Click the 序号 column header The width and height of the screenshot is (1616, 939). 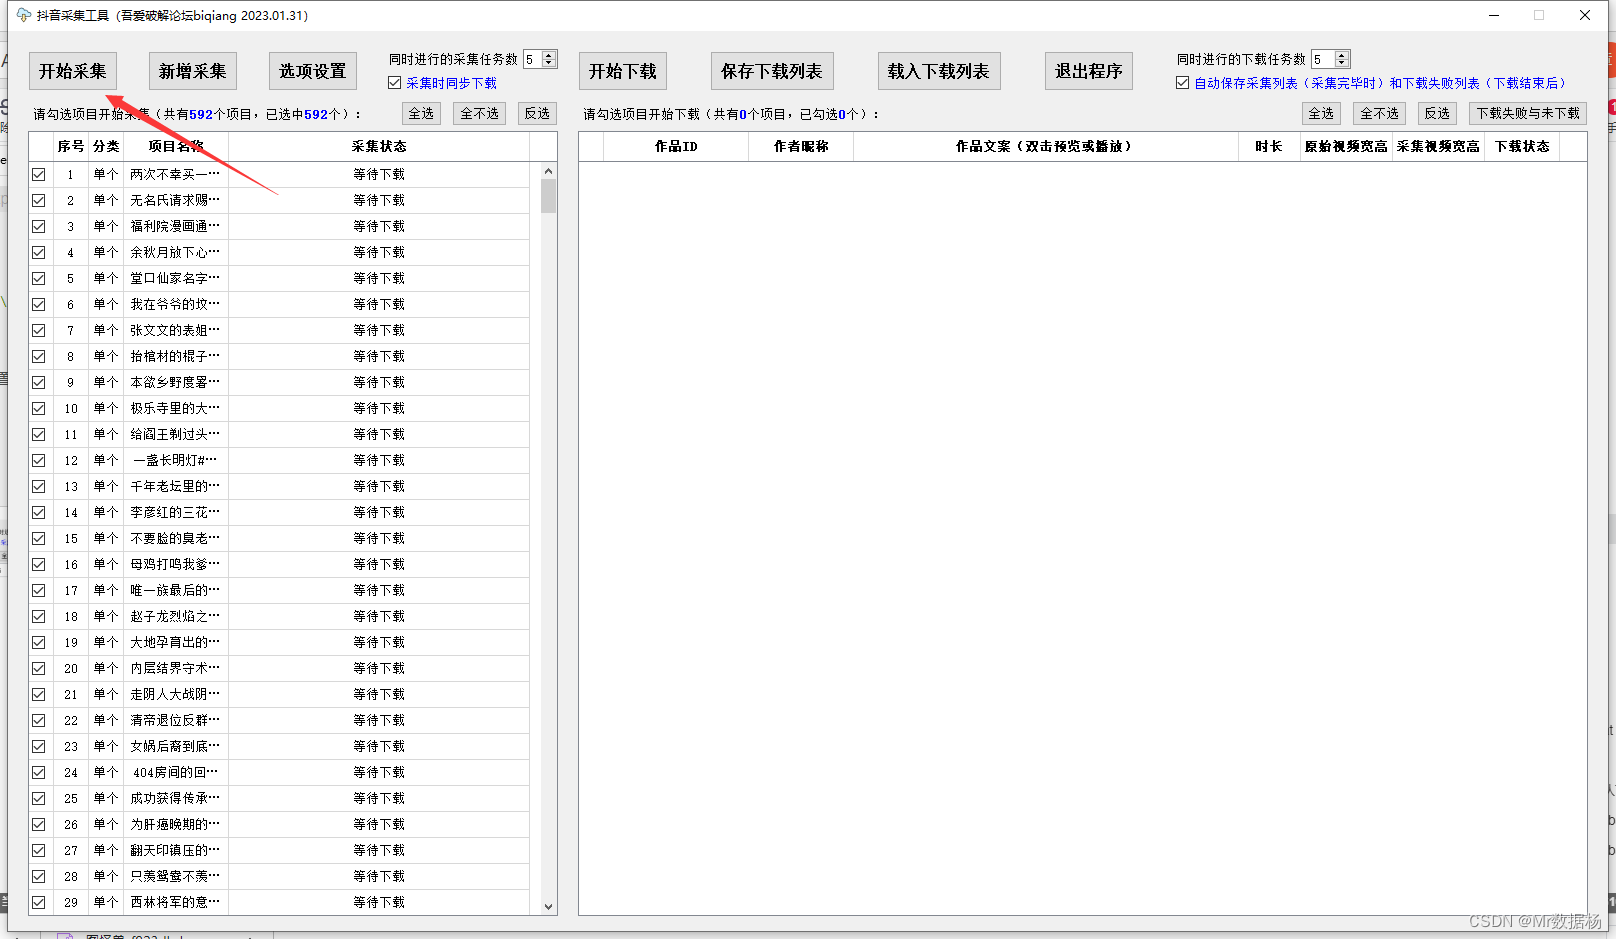click(71, 146)
